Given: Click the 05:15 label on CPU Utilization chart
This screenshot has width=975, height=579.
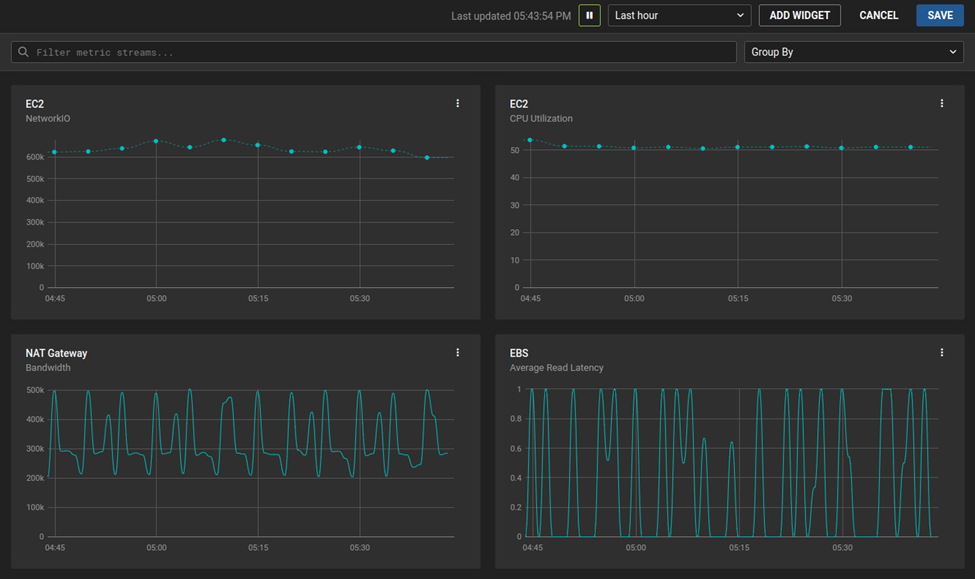Looking at the screenshot, I should pos(738,299).
